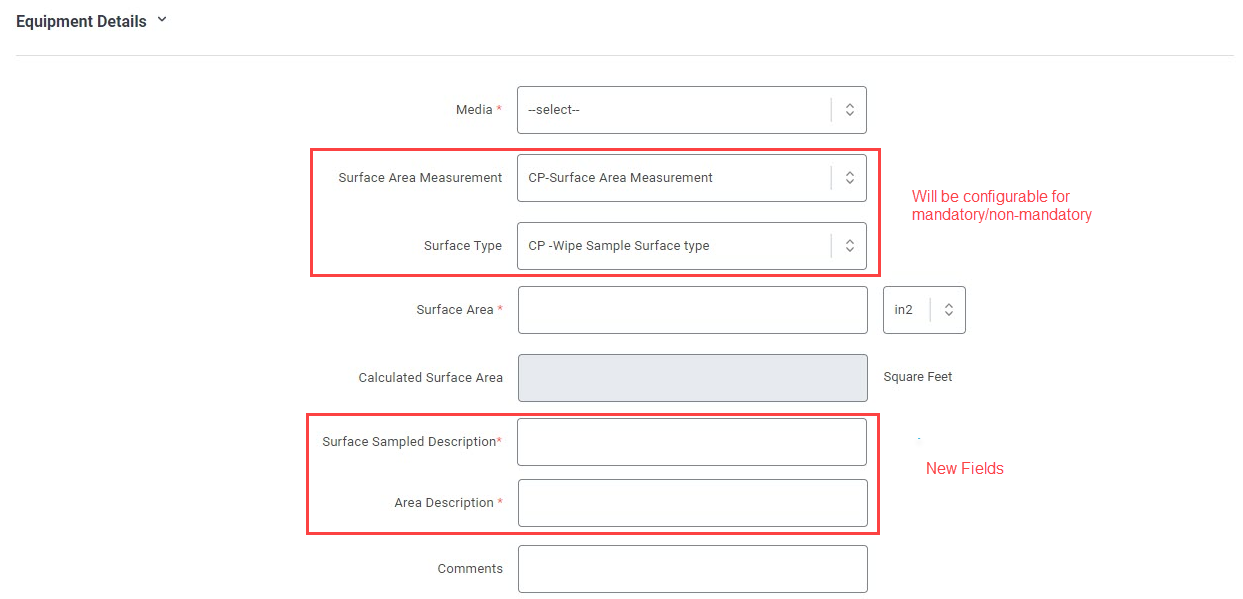Screen dimensions: 1243x599
Task: Click the arrows icon in Wipe Sample Surface type box
Action: tap(849, 246)
